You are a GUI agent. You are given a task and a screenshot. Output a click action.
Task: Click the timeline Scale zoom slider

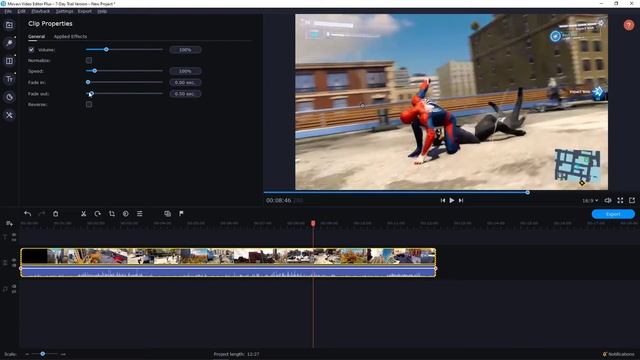tap(42, 354)
